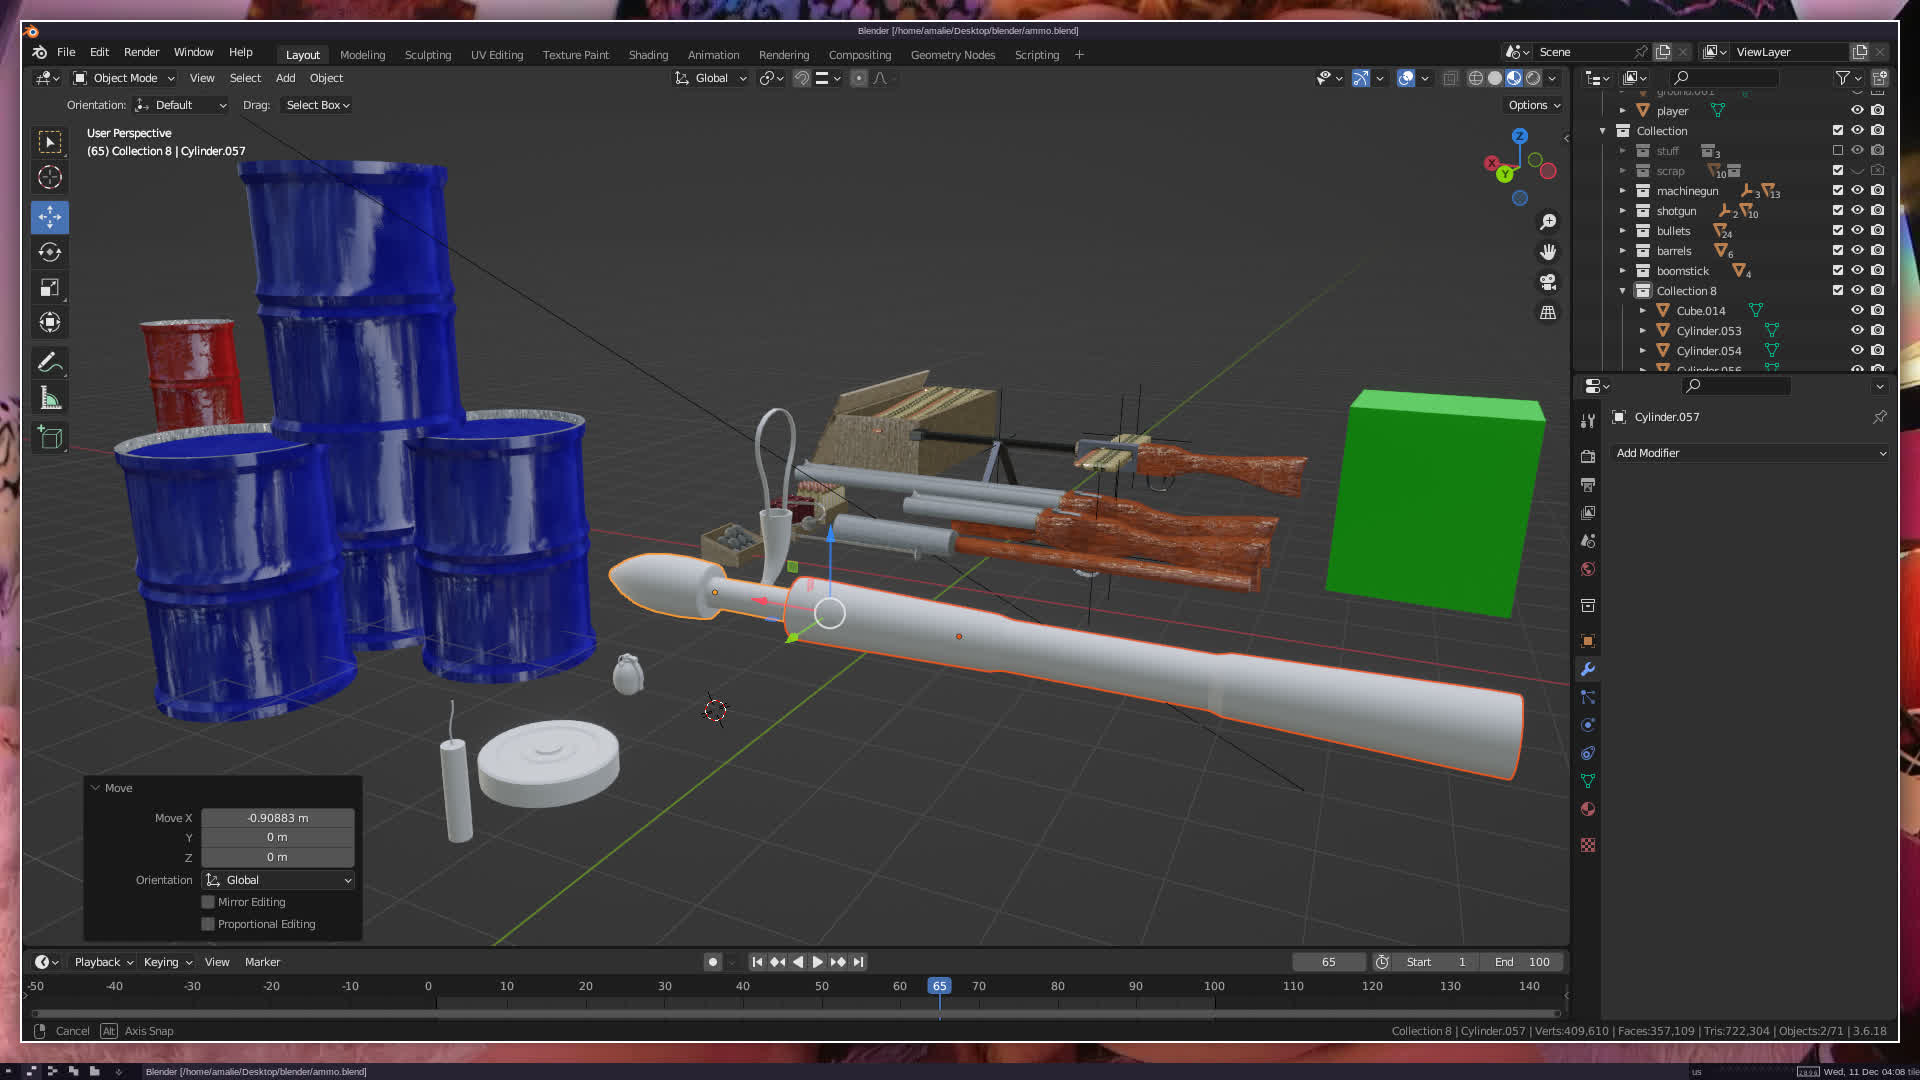Image resolution: width=1920 pixels, height=1080 pixels.
Task: Switch to the Sculpting workspace tab
Action: coord(427,55)
